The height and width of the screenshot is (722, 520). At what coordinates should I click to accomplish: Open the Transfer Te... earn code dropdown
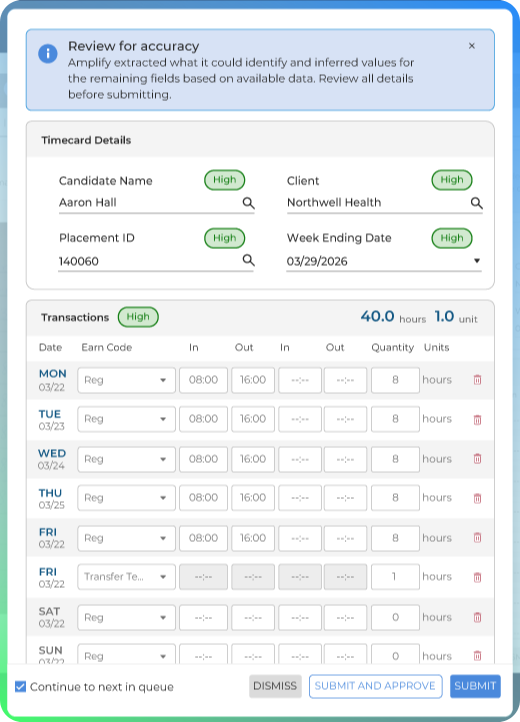point(127,577)
